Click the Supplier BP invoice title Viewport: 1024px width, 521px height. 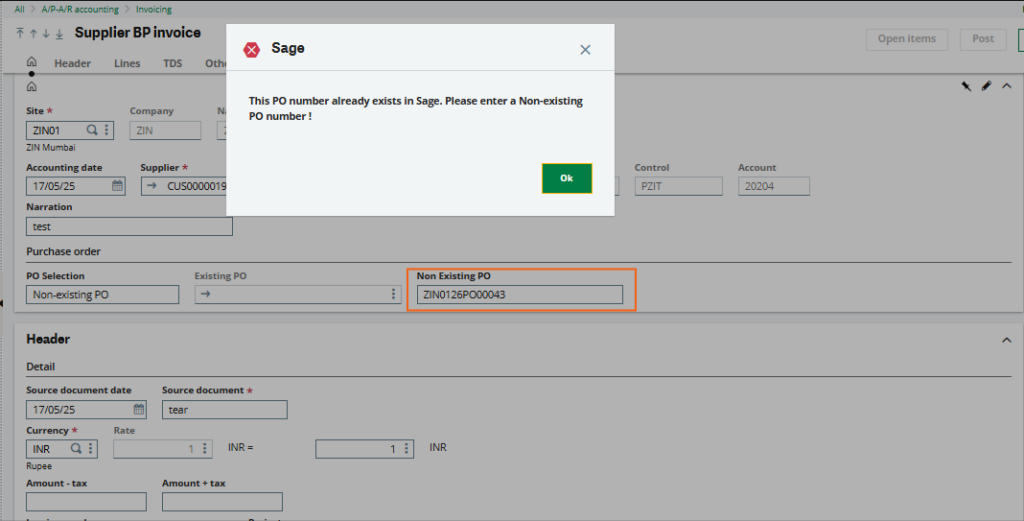tap(138, 33)
